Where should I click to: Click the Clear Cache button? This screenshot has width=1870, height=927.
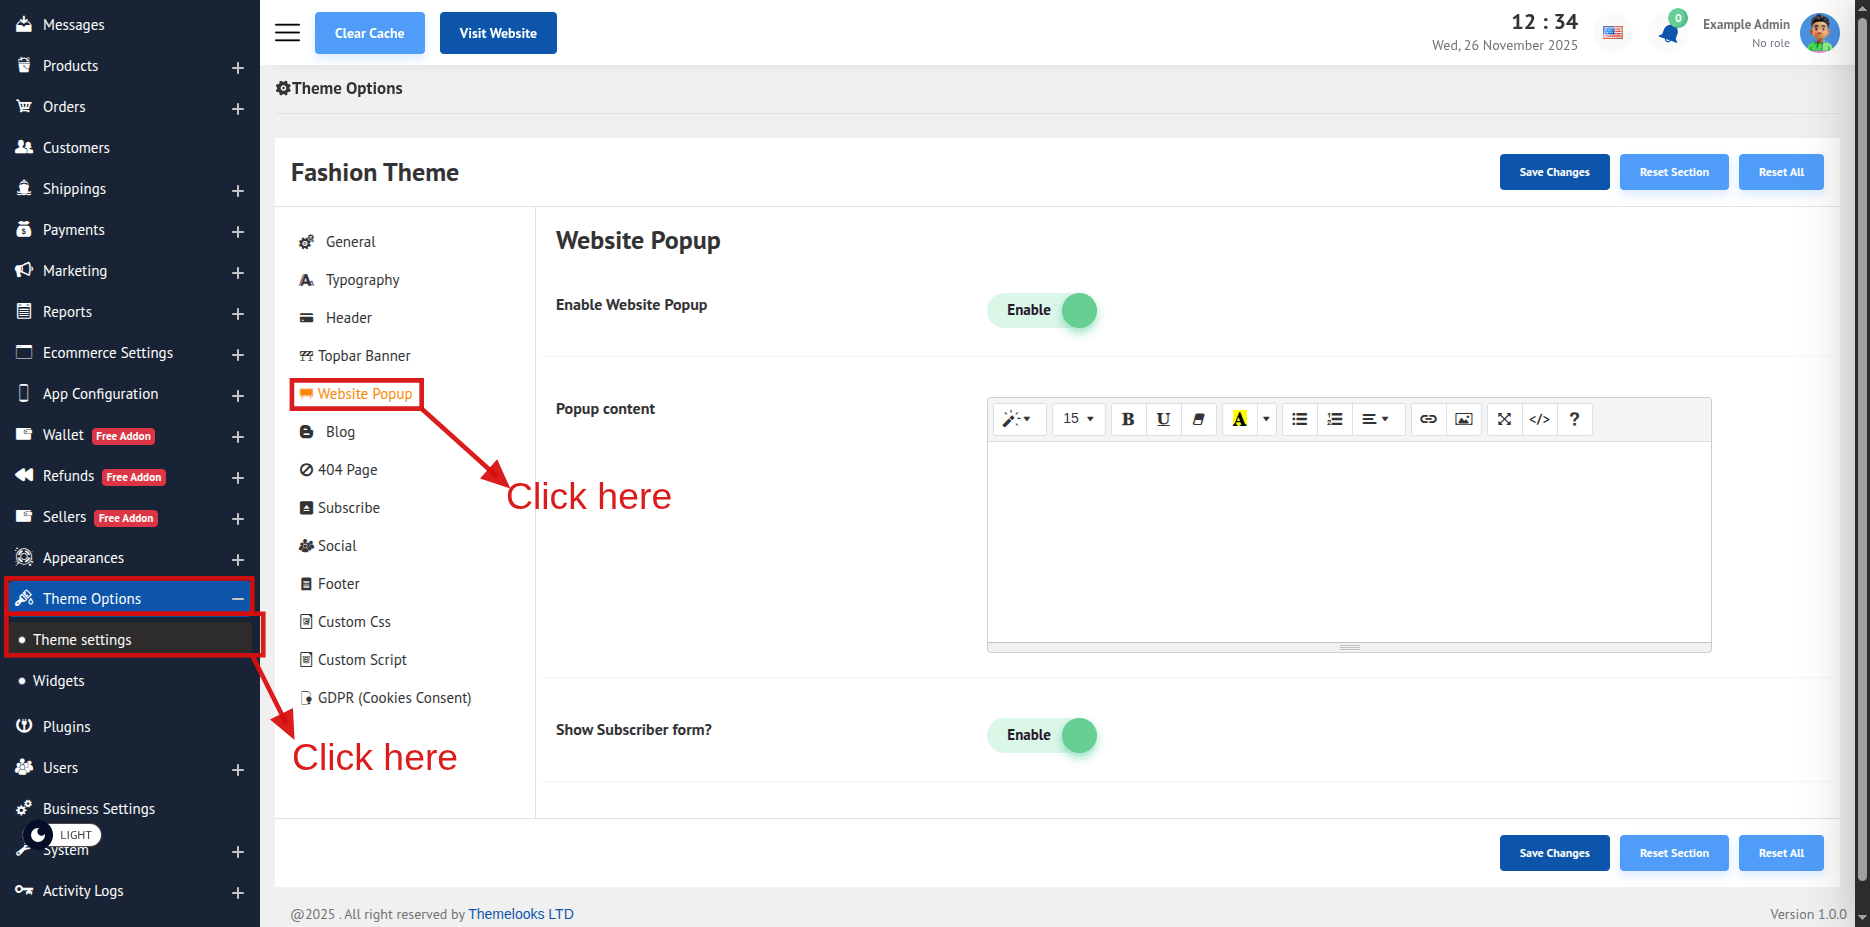369,33
